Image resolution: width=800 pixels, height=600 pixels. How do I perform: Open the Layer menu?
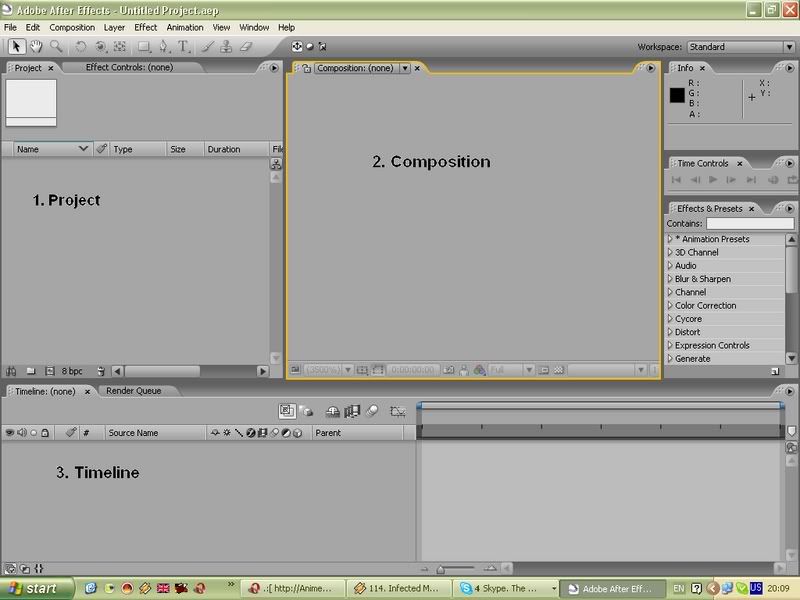pyautogui.click(x=114, y=28)
